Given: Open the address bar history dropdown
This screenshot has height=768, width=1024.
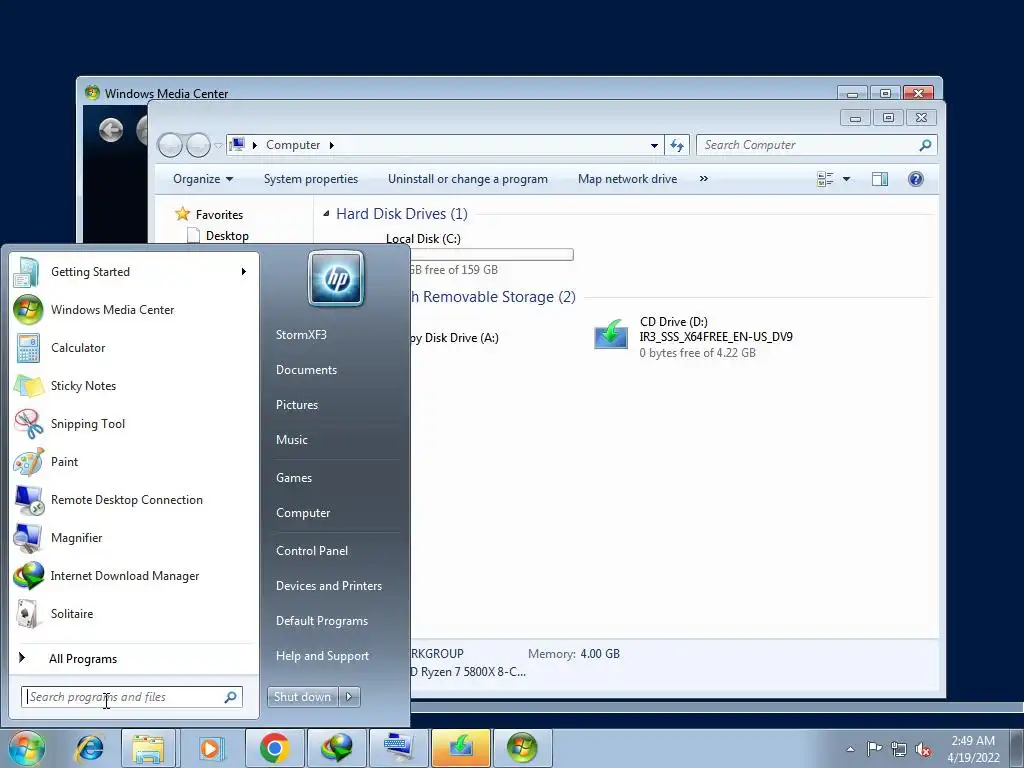Looking at the screenshot, I should coord(654,145).
